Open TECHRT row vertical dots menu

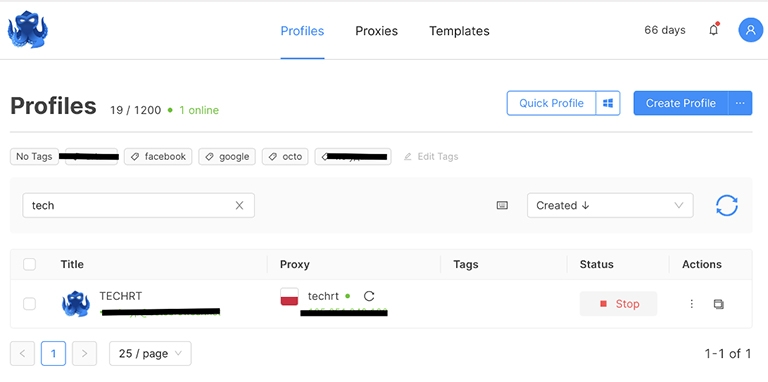tap(692, 304)
